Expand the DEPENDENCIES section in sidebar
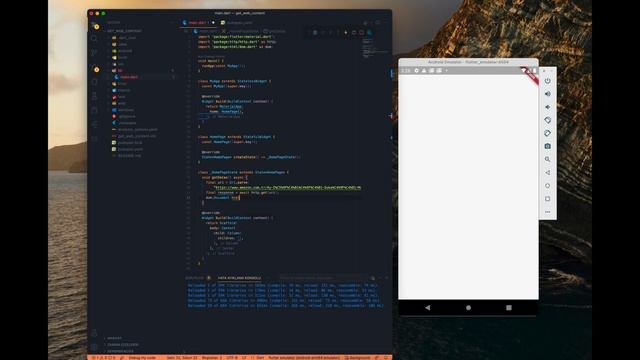The image size is (640, 360). pos(120,351)
